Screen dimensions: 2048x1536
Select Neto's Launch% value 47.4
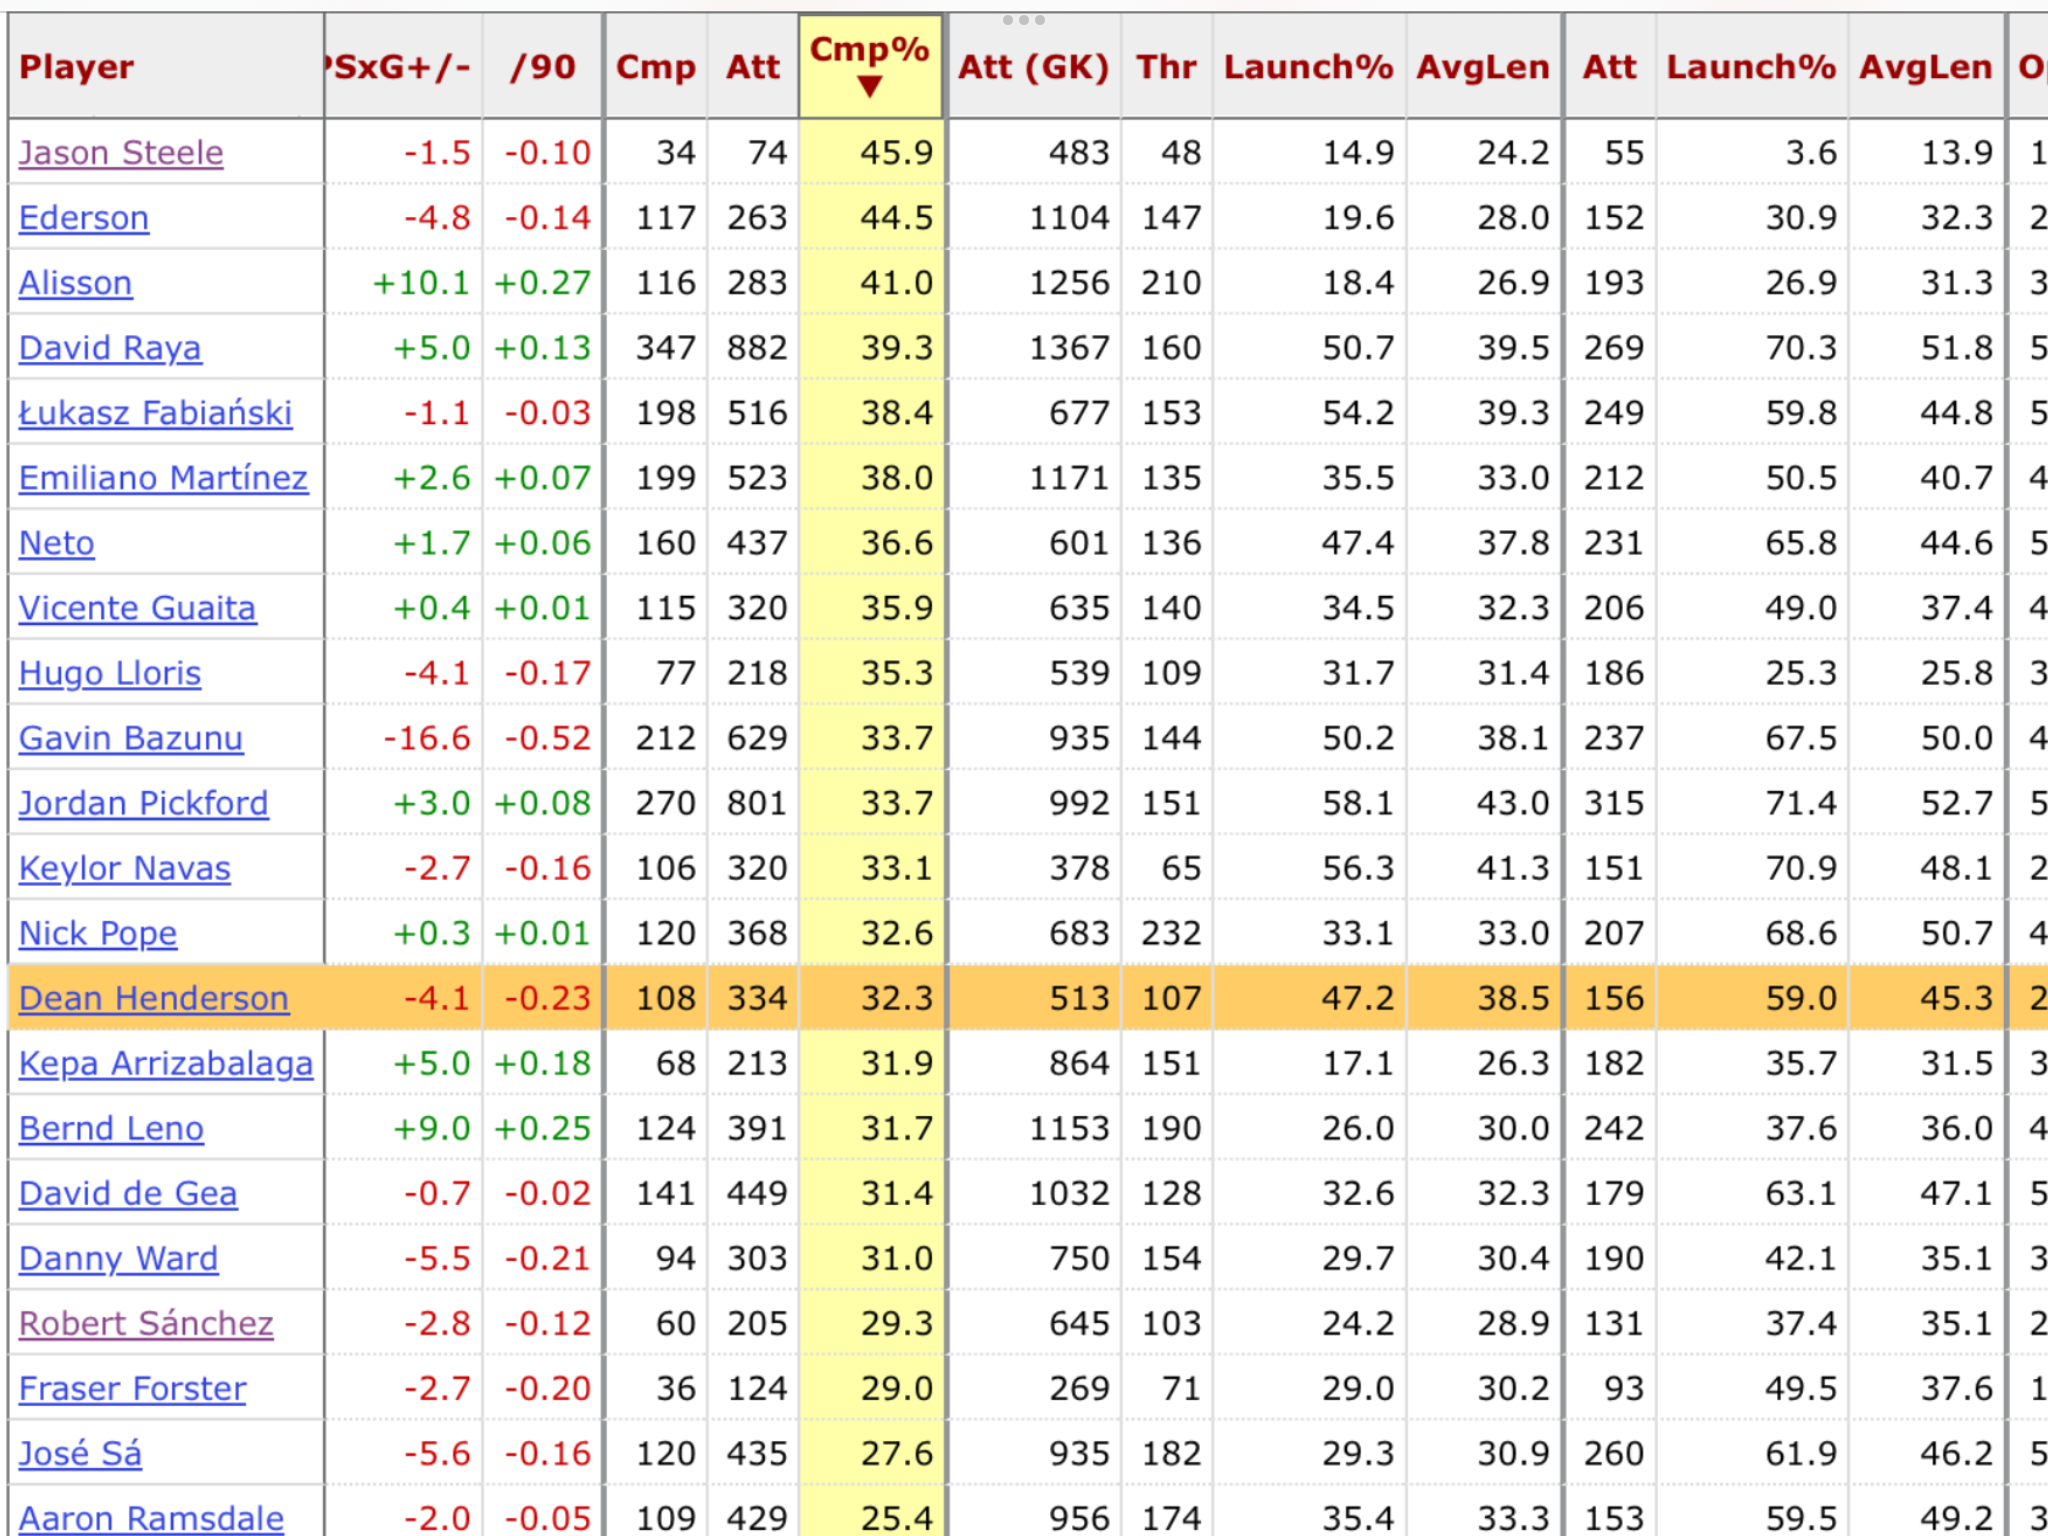(x=1358, y=543)
